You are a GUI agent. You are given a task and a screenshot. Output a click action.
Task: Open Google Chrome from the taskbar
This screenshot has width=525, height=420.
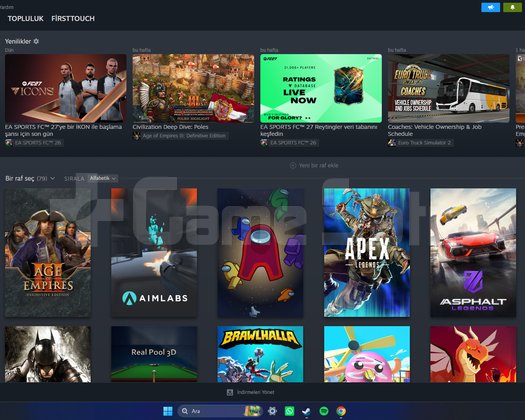[x=341, y=411]
